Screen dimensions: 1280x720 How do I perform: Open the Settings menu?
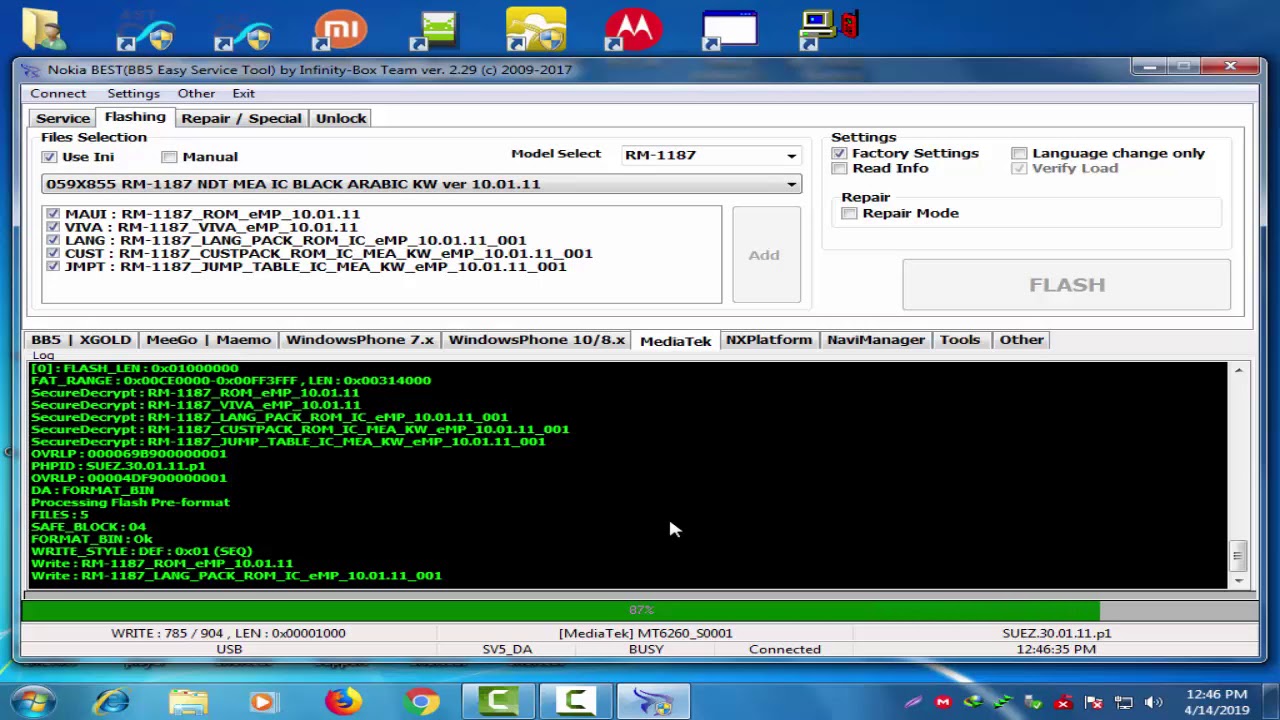(x=133, y=93)
